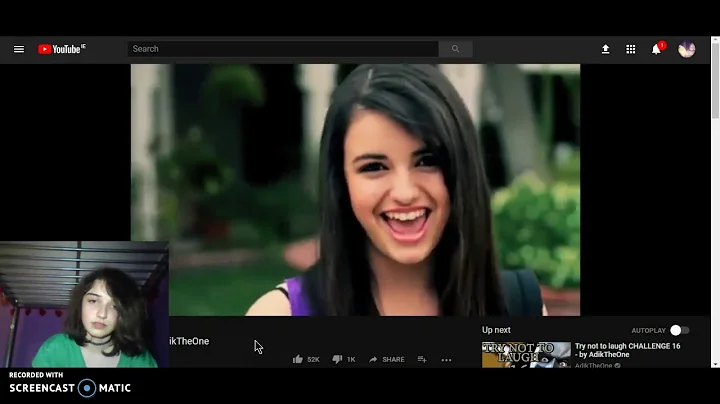Click the '1K' dislikes count

click(351, 359)
